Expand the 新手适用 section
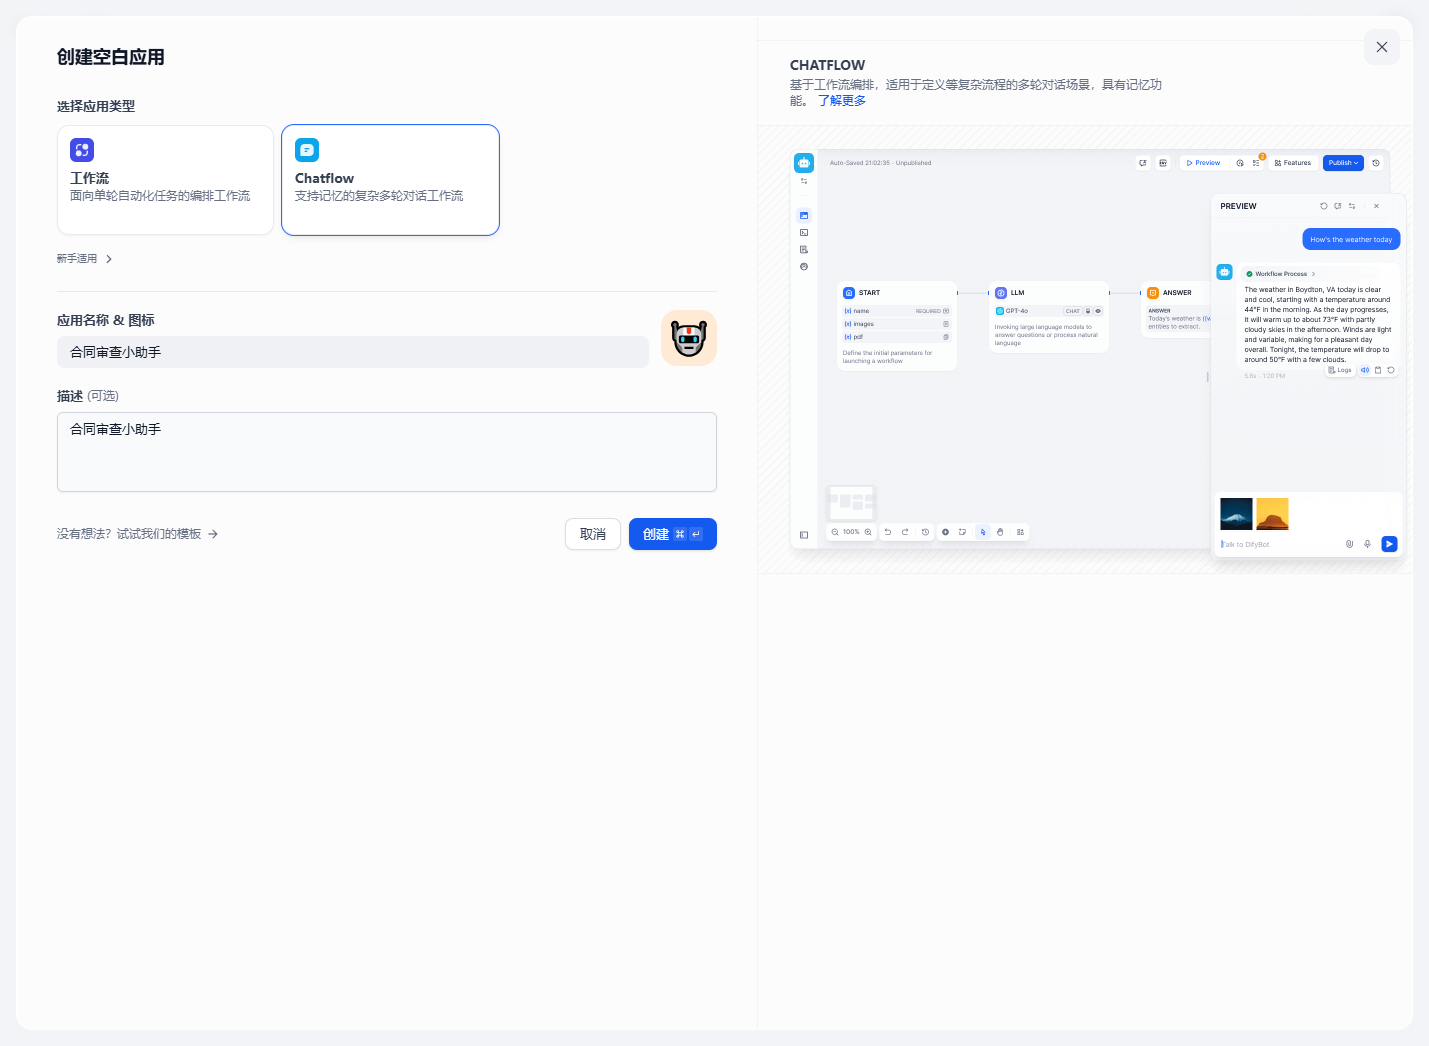The height and width of the screenshot is (1046, 1429). click(85, 259)
